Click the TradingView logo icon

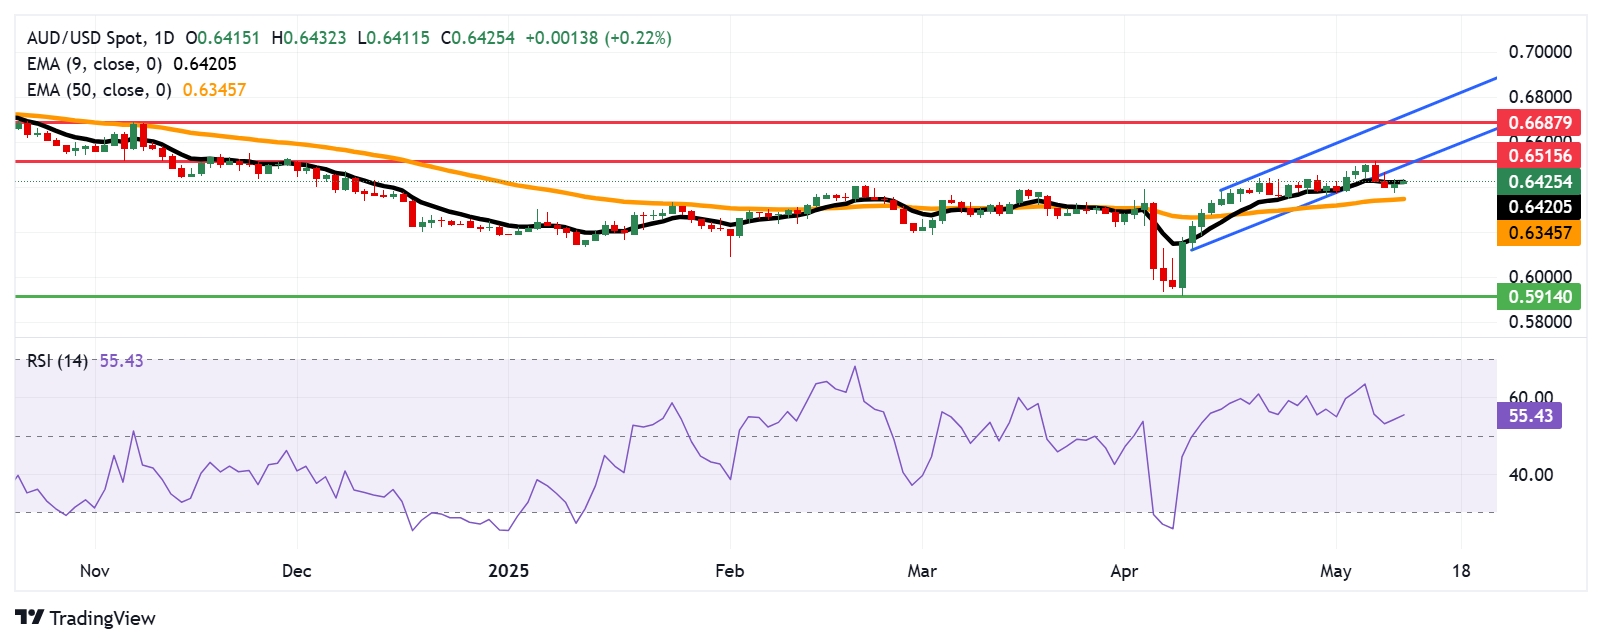point(29,618)
